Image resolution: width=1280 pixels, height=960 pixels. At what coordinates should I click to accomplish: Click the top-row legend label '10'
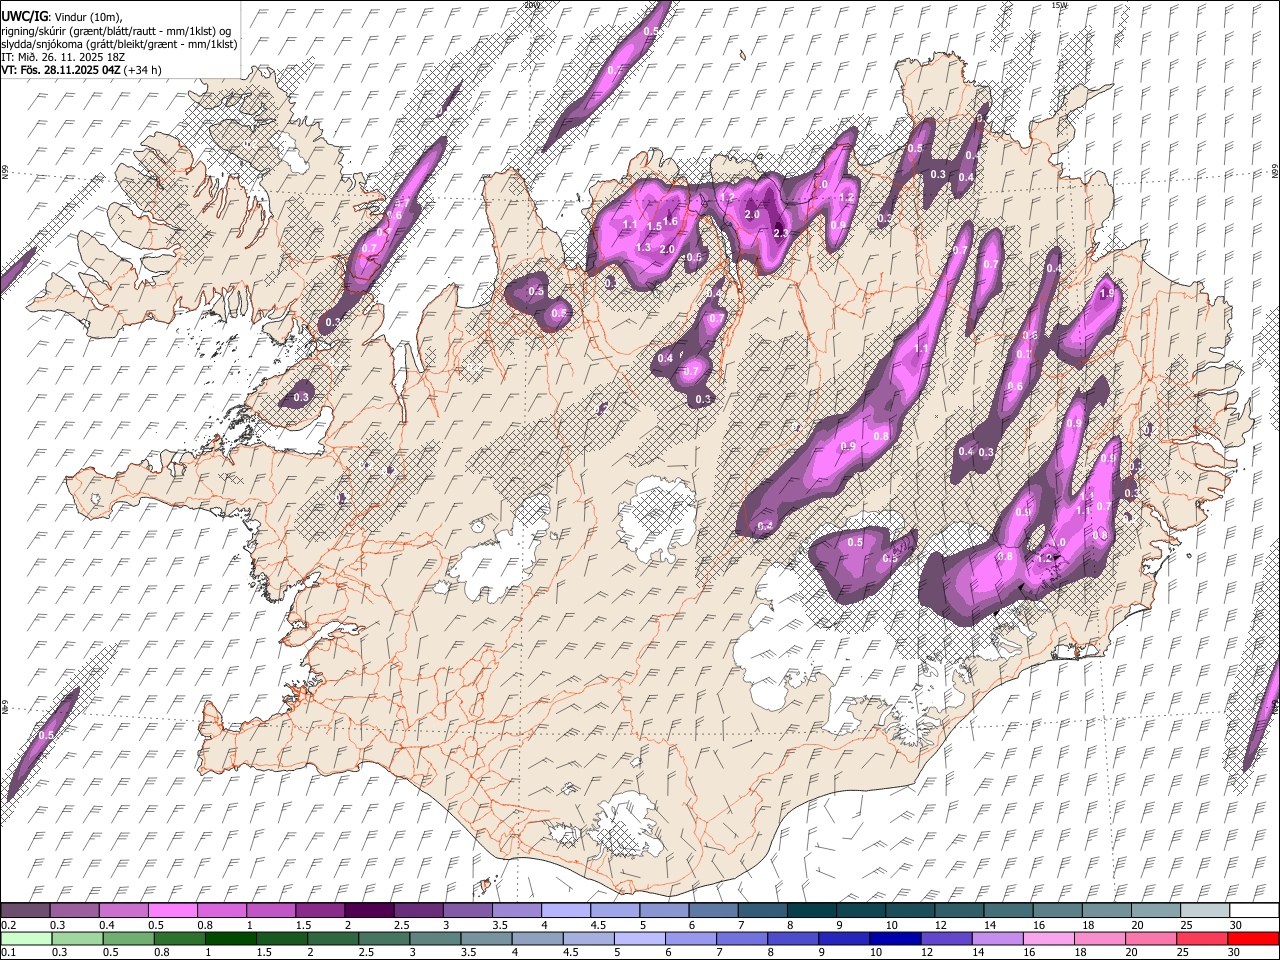(892, 925)
